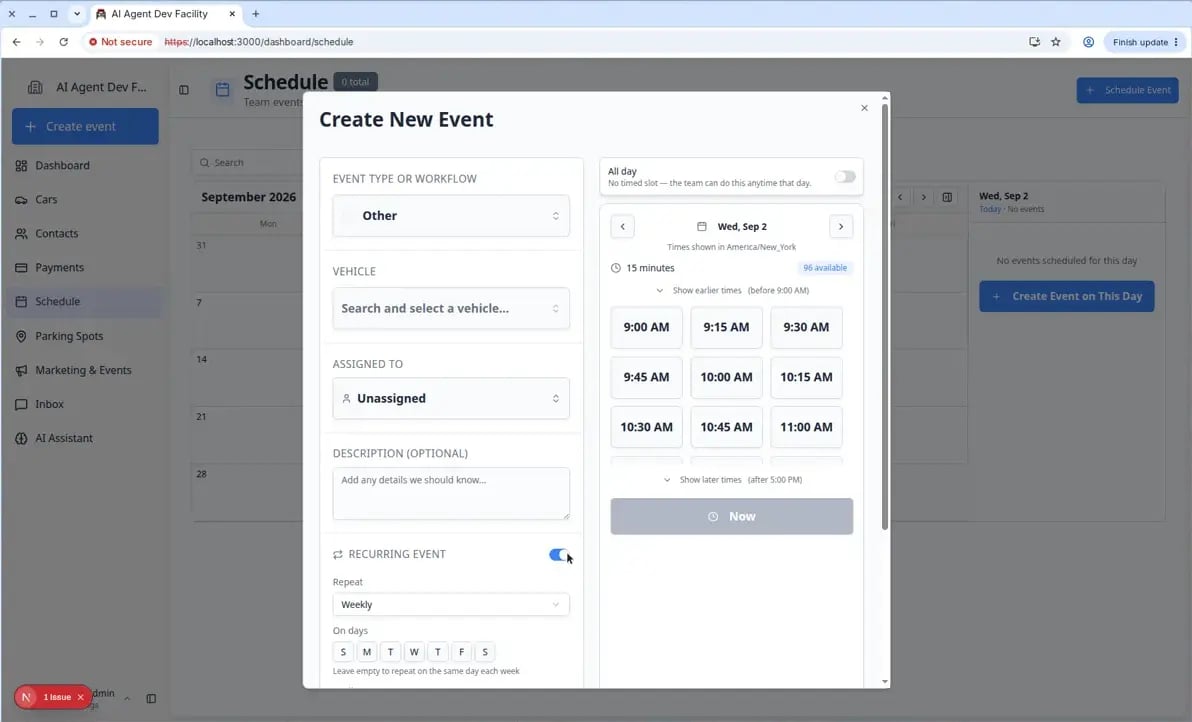Toggle sidebar panel icon beside Schedule heading
Image resolution: width=1192 pixels, height=722 pixels.
pyautogui.click(x=184, y=90)
